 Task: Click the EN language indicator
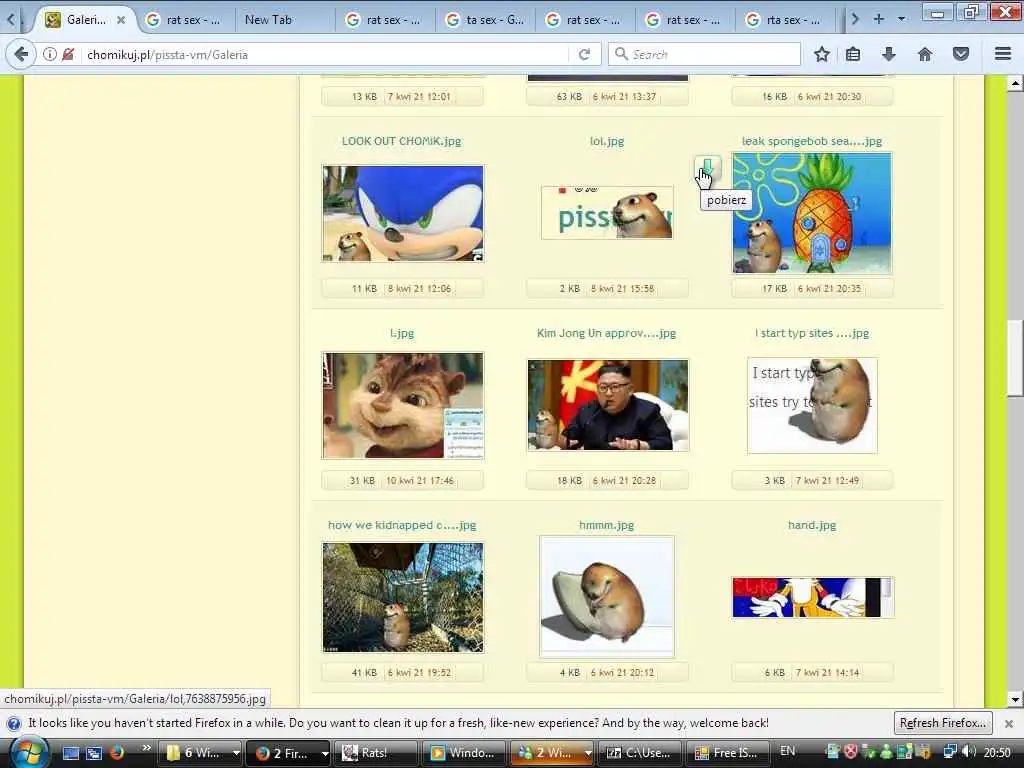point(788,751)
